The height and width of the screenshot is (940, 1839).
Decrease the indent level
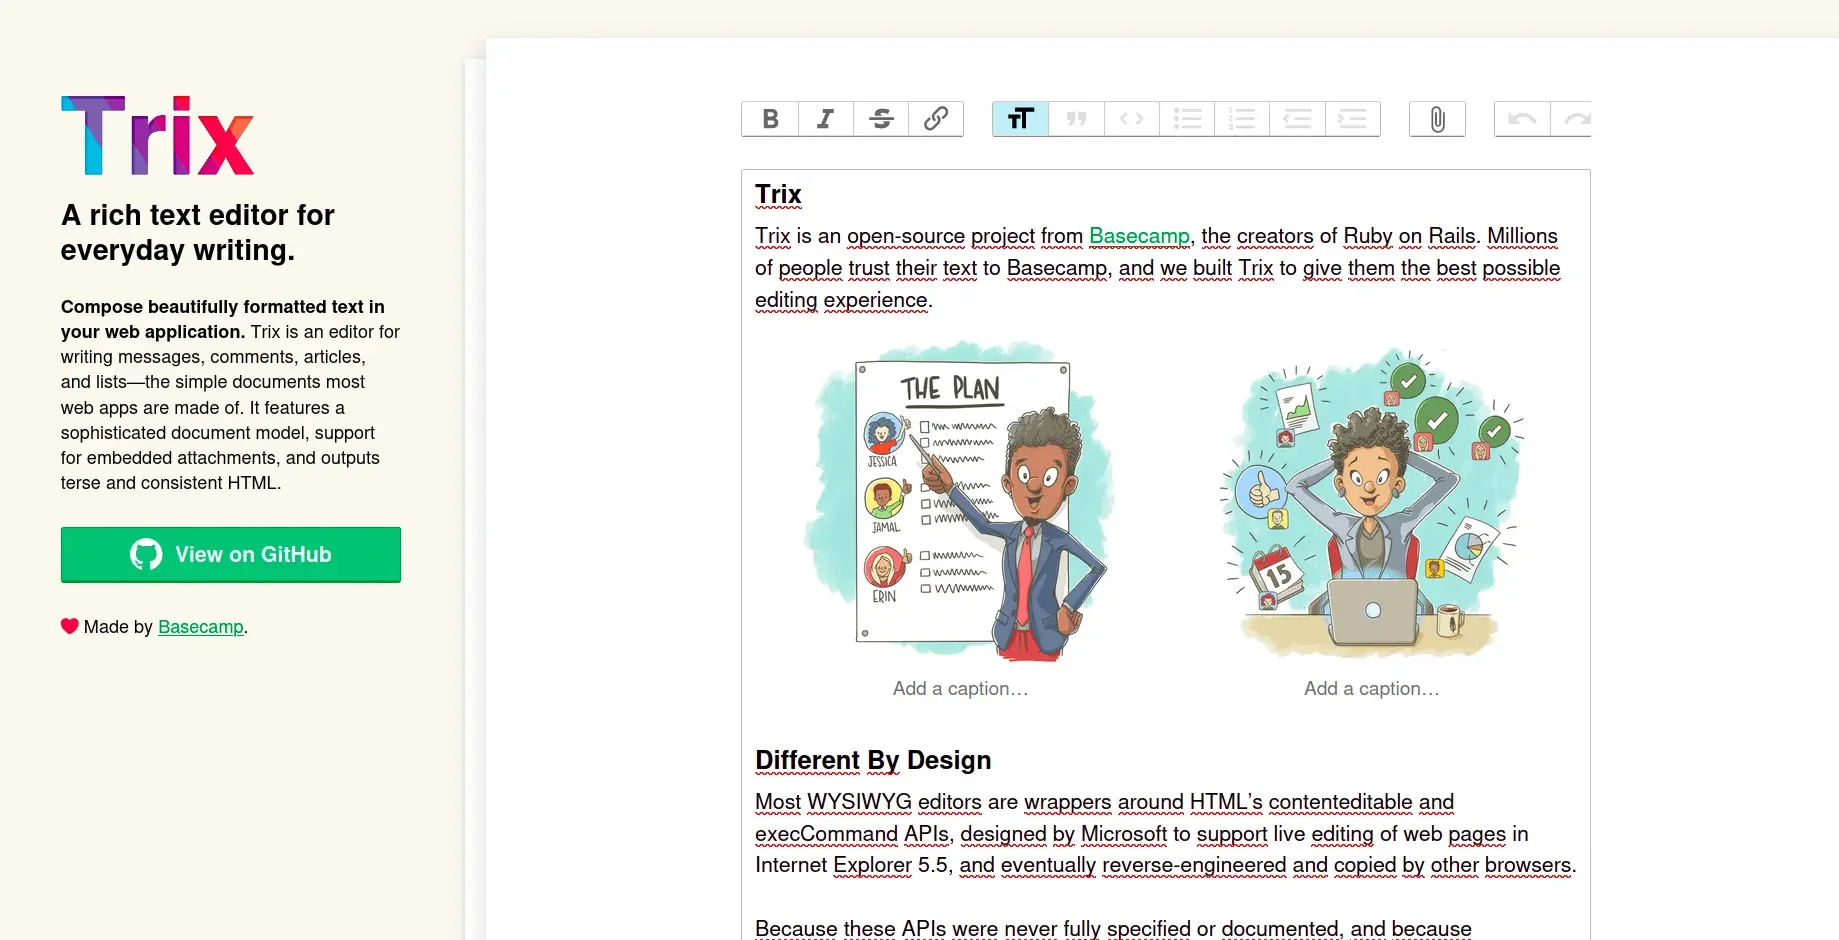click(x=1297, y=119)
